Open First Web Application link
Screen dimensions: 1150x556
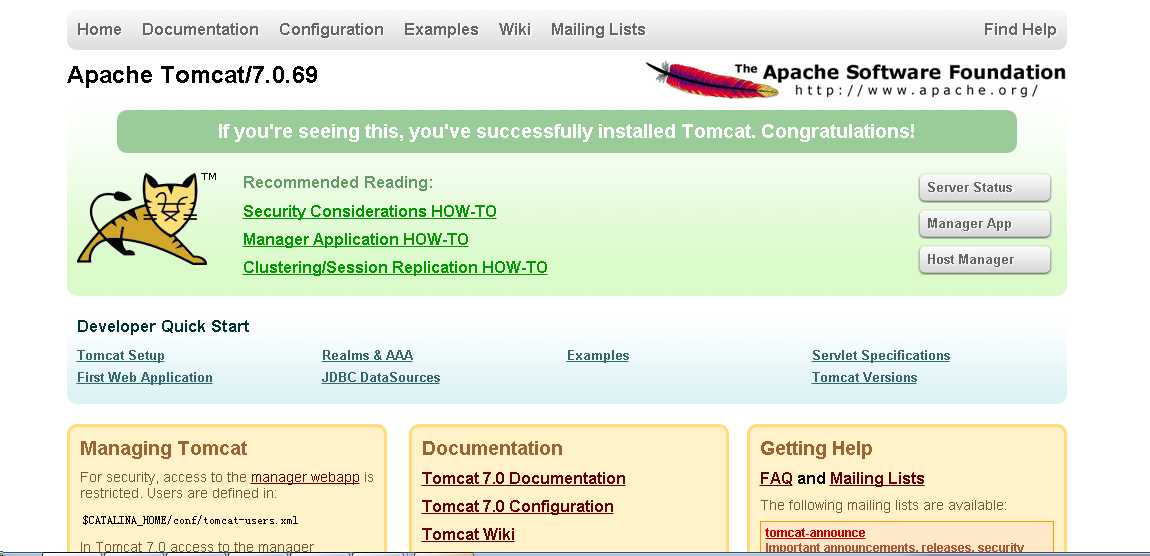[x=144, y=378]
